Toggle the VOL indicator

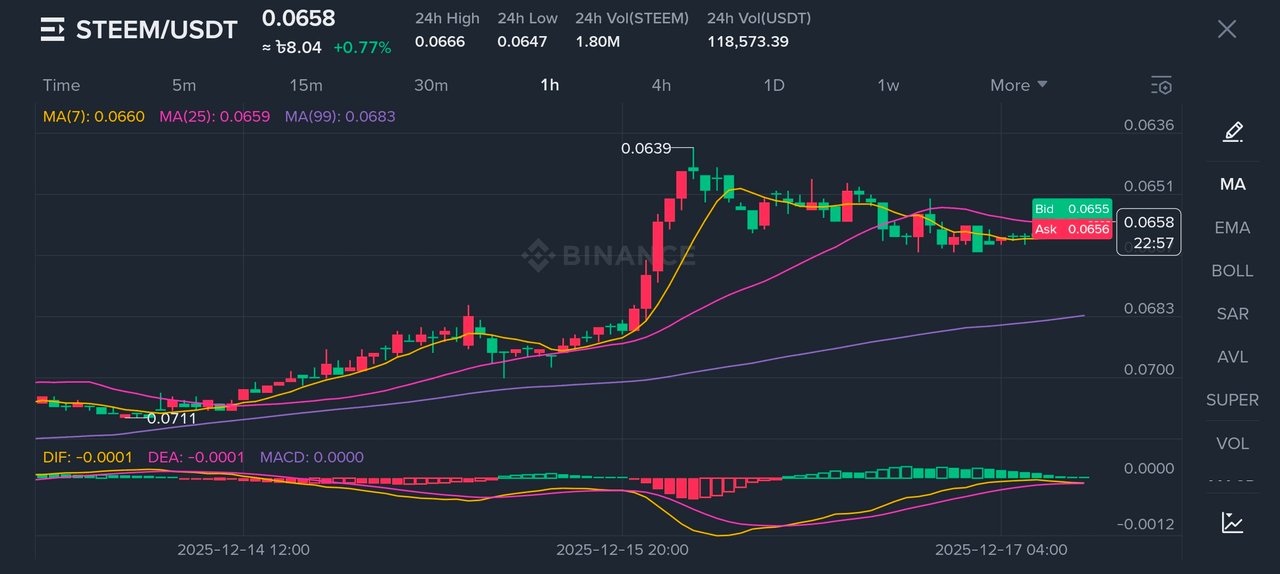(x=1232, y=443)
